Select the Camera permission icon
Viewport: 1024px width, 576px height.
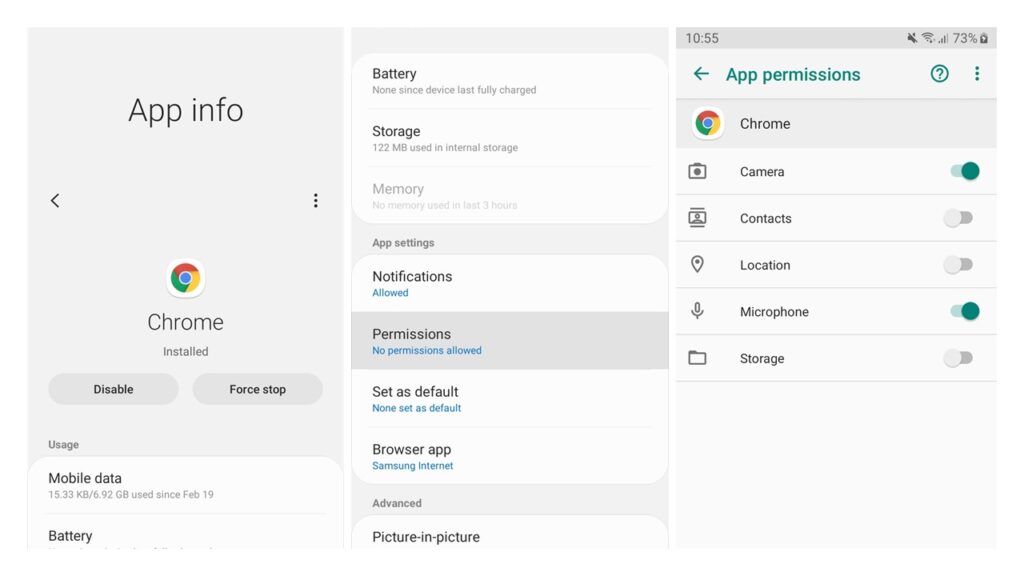tap(699, 171)
